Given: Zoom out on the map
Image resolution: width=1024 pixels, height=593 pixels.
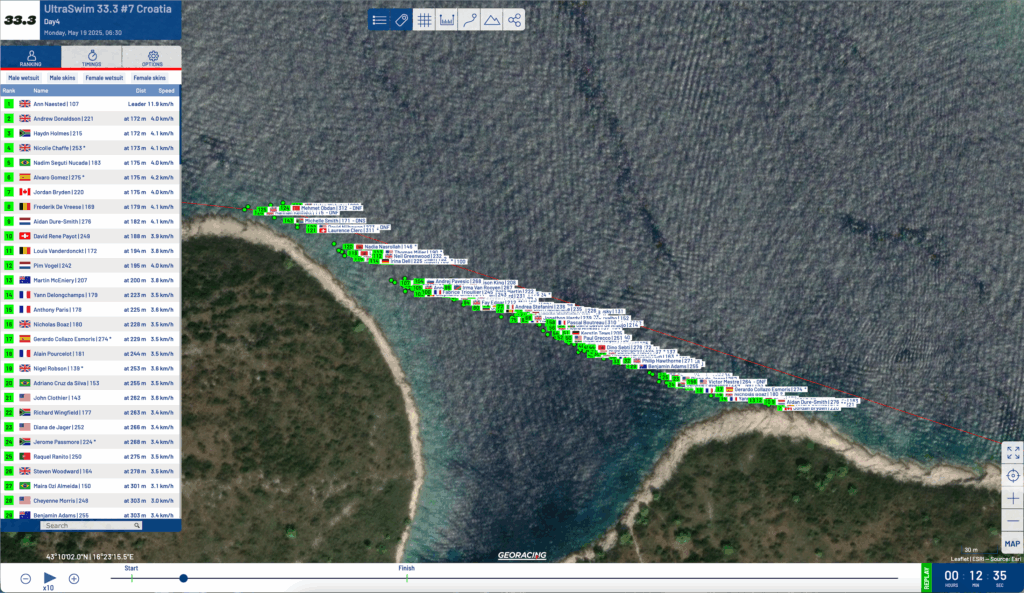Looking at the screenshot, I should [x=1013, y=521].
